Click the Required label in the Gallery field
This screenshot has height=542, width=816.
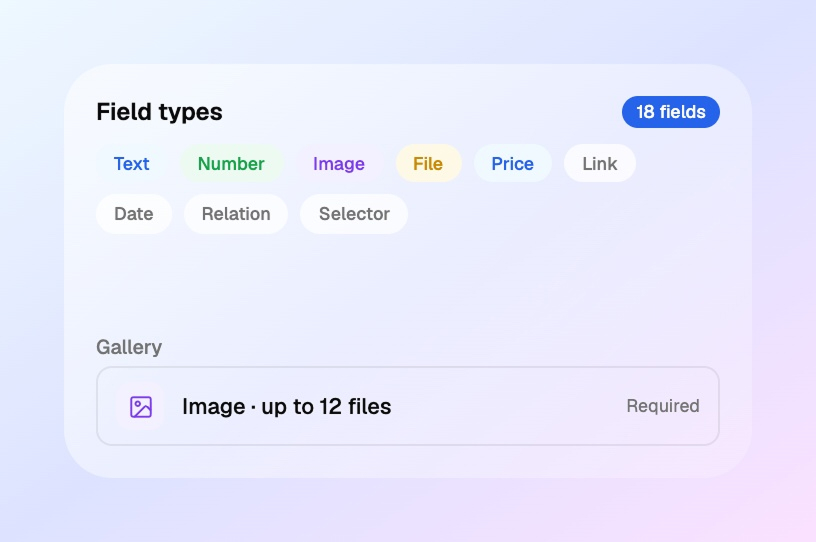662,406
